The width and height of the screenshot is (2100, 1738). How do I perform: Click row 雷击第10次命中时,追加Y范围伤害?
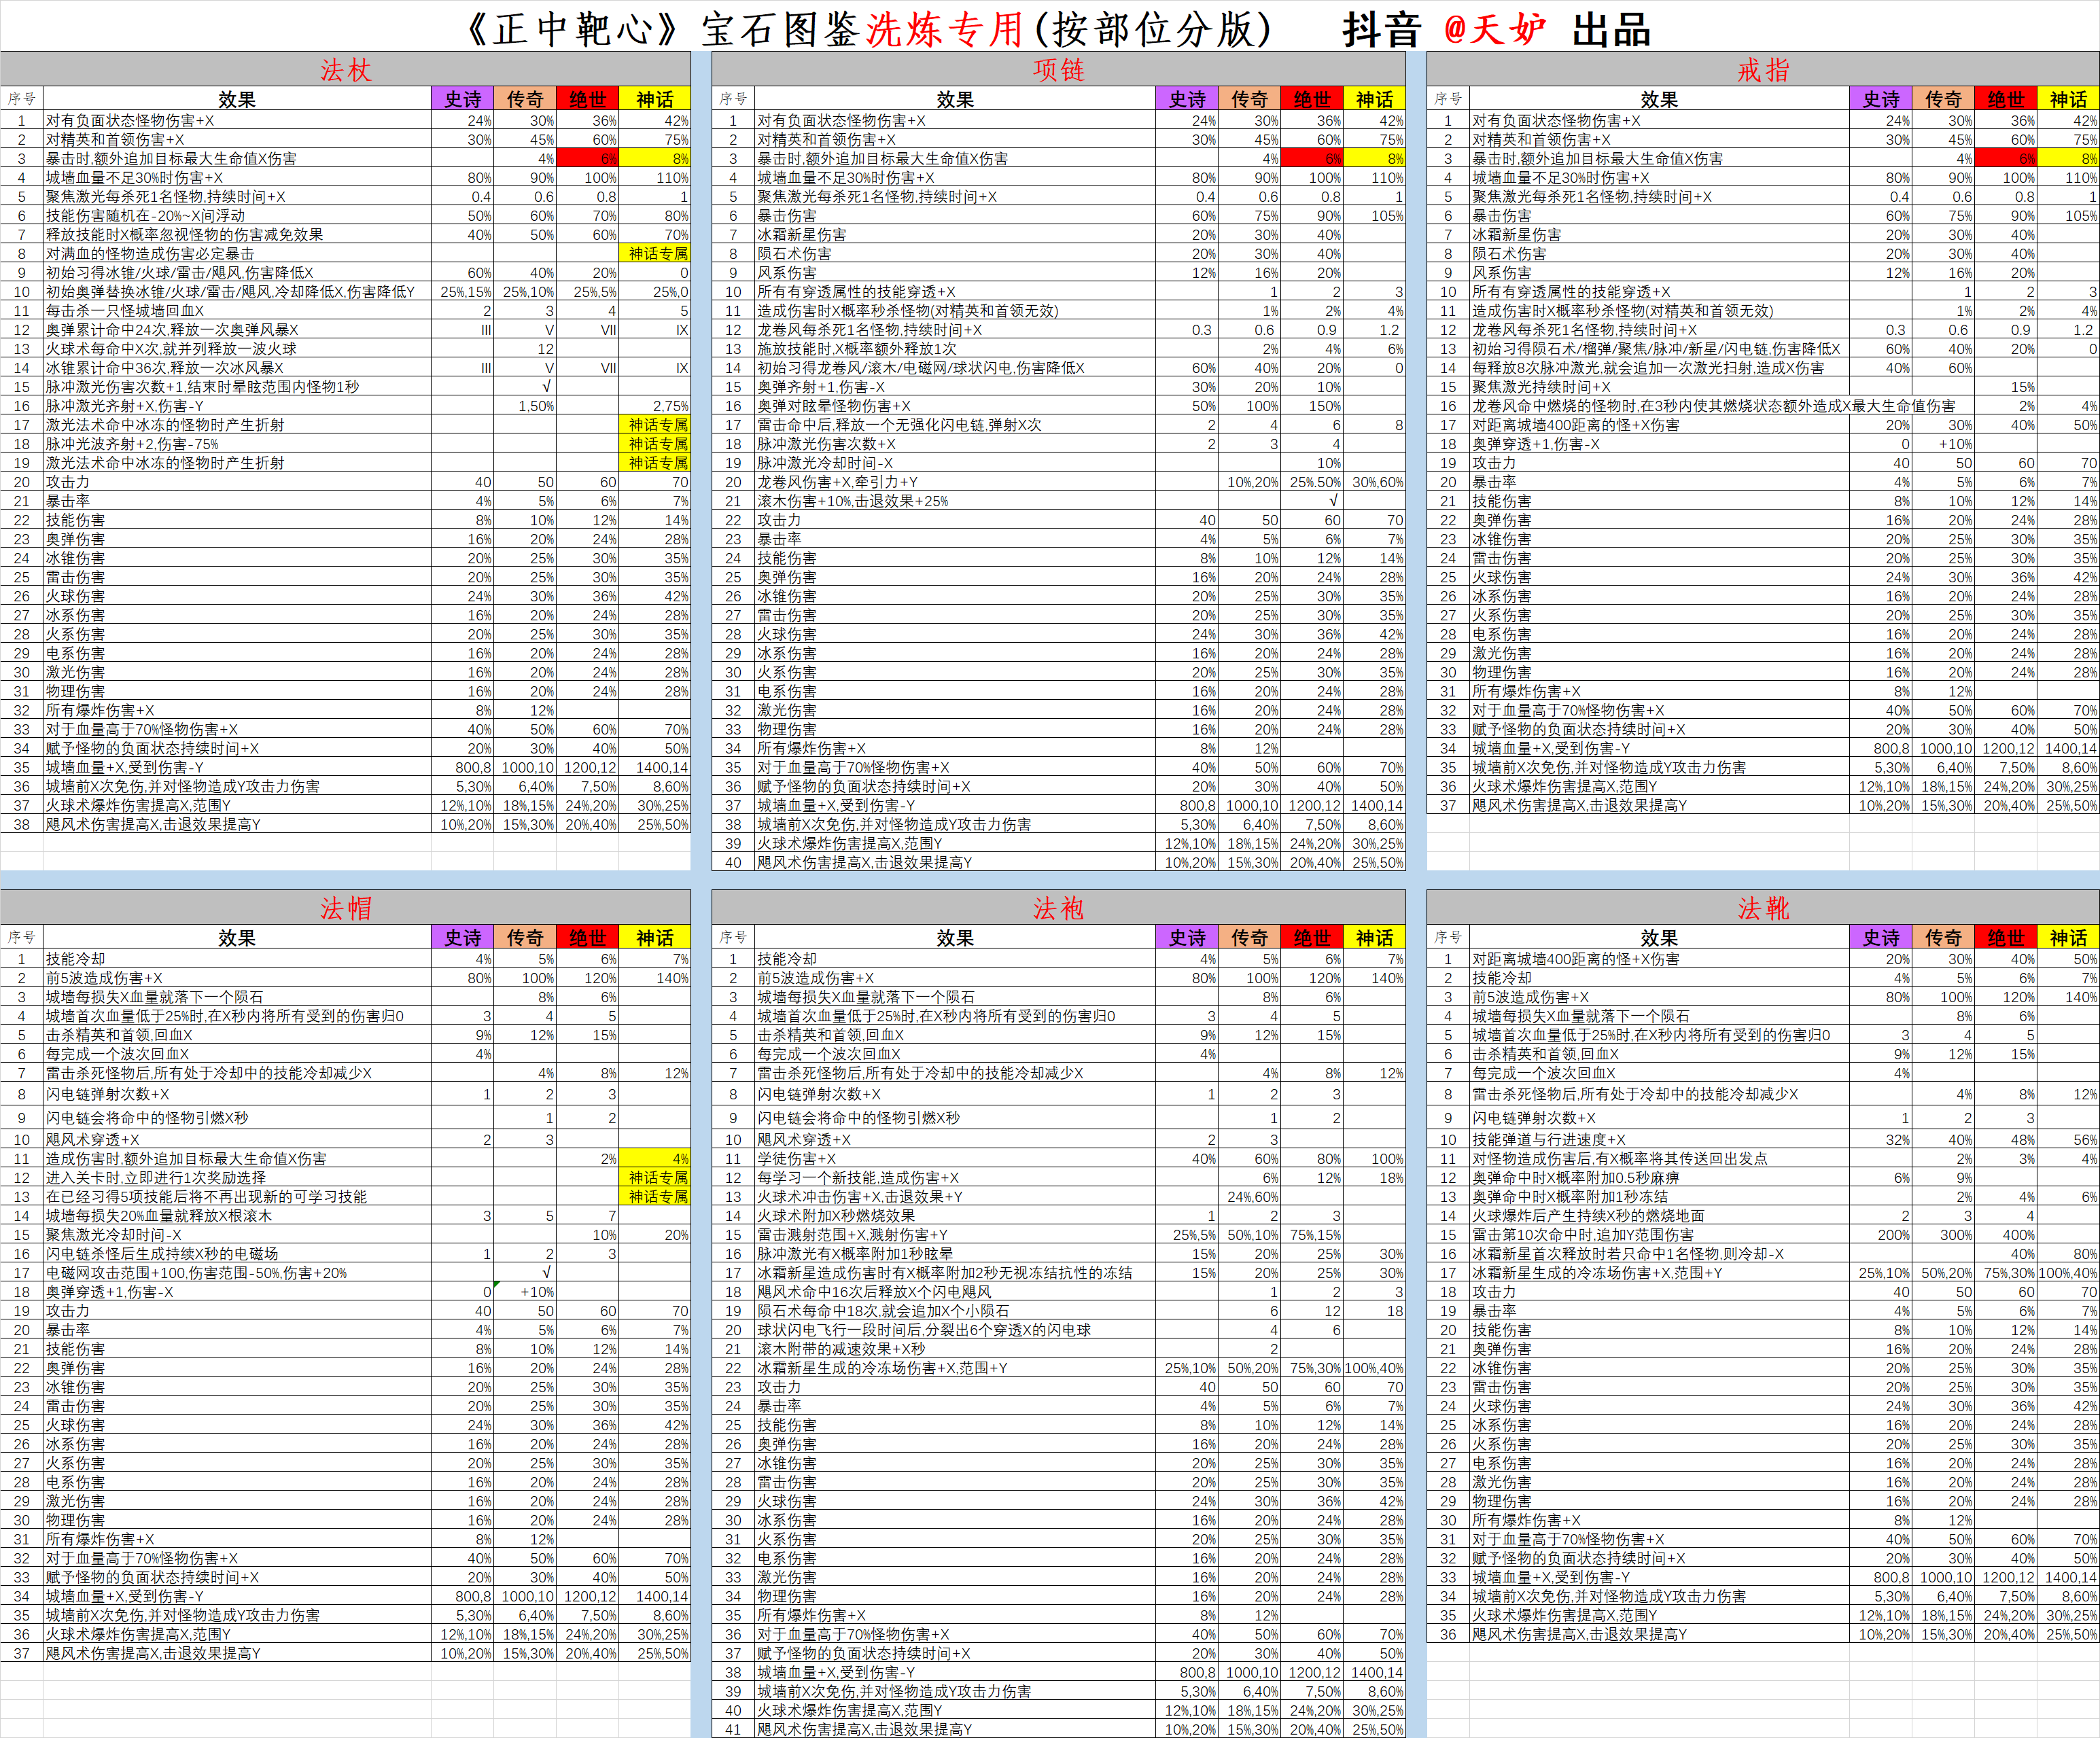[x=1763, y=1234]
